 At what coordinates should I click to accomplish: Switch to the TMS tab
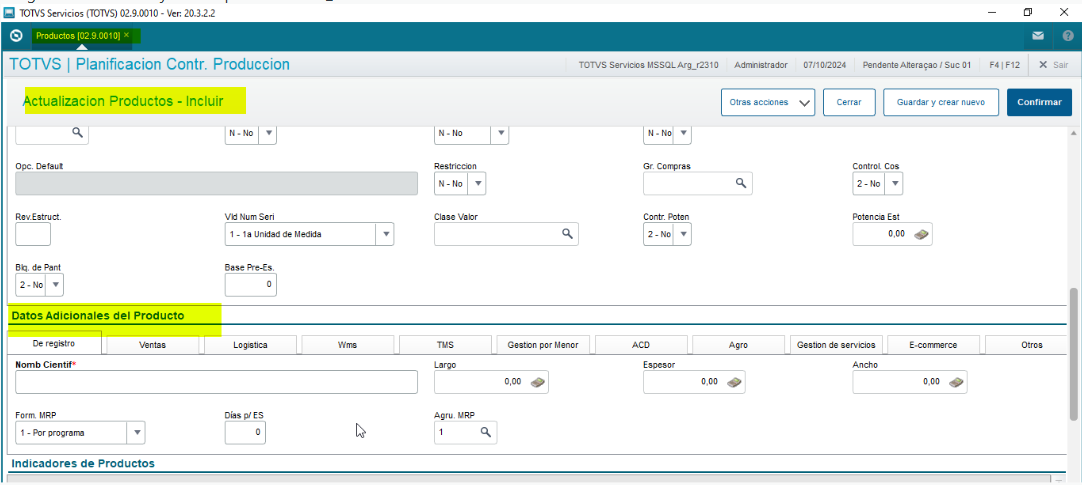[x=445, y=344]
